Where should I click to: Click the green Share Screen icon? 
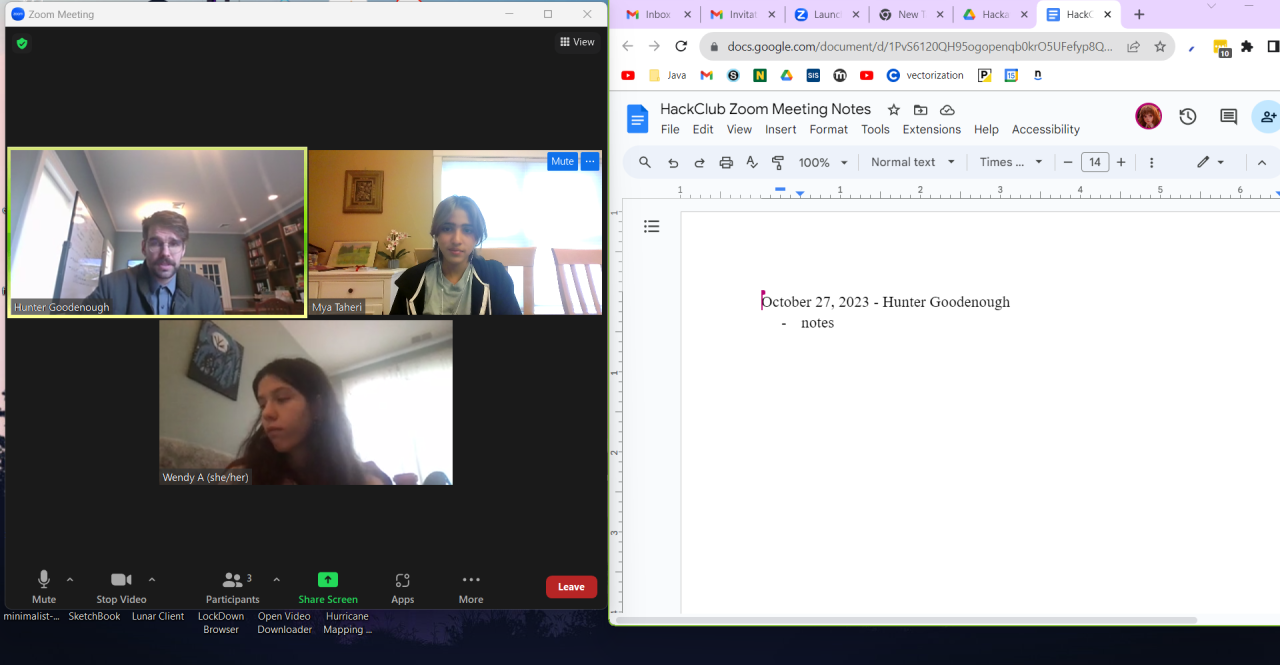[x=328, y=580]
